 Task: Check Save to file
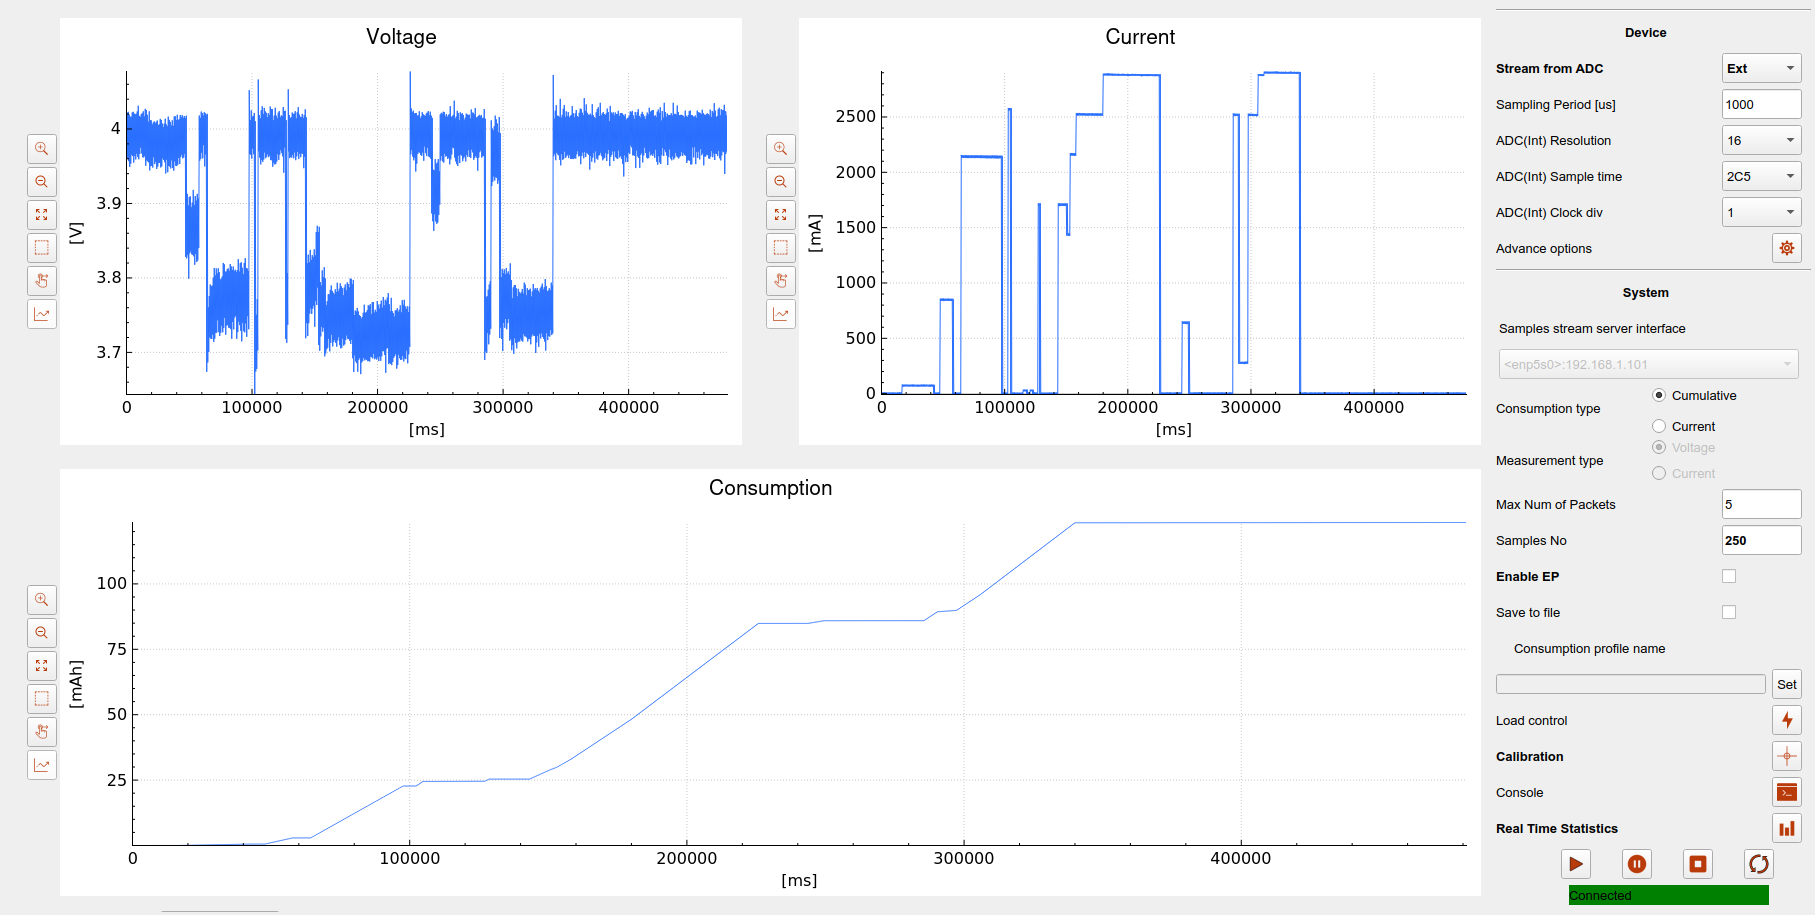click(x=1729, y=611)
